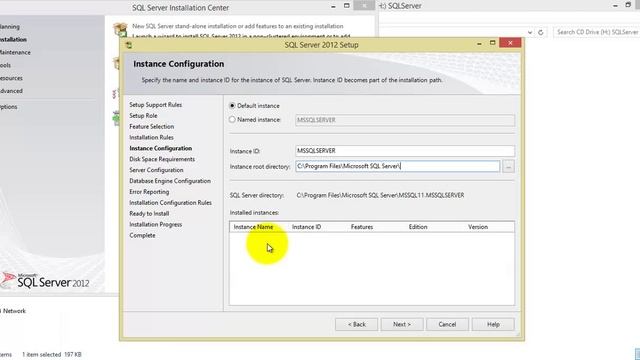This screenshot has width=640, height=360.
Task: Click the Instance Configuration heading
Action: click(x=178, y=64)
